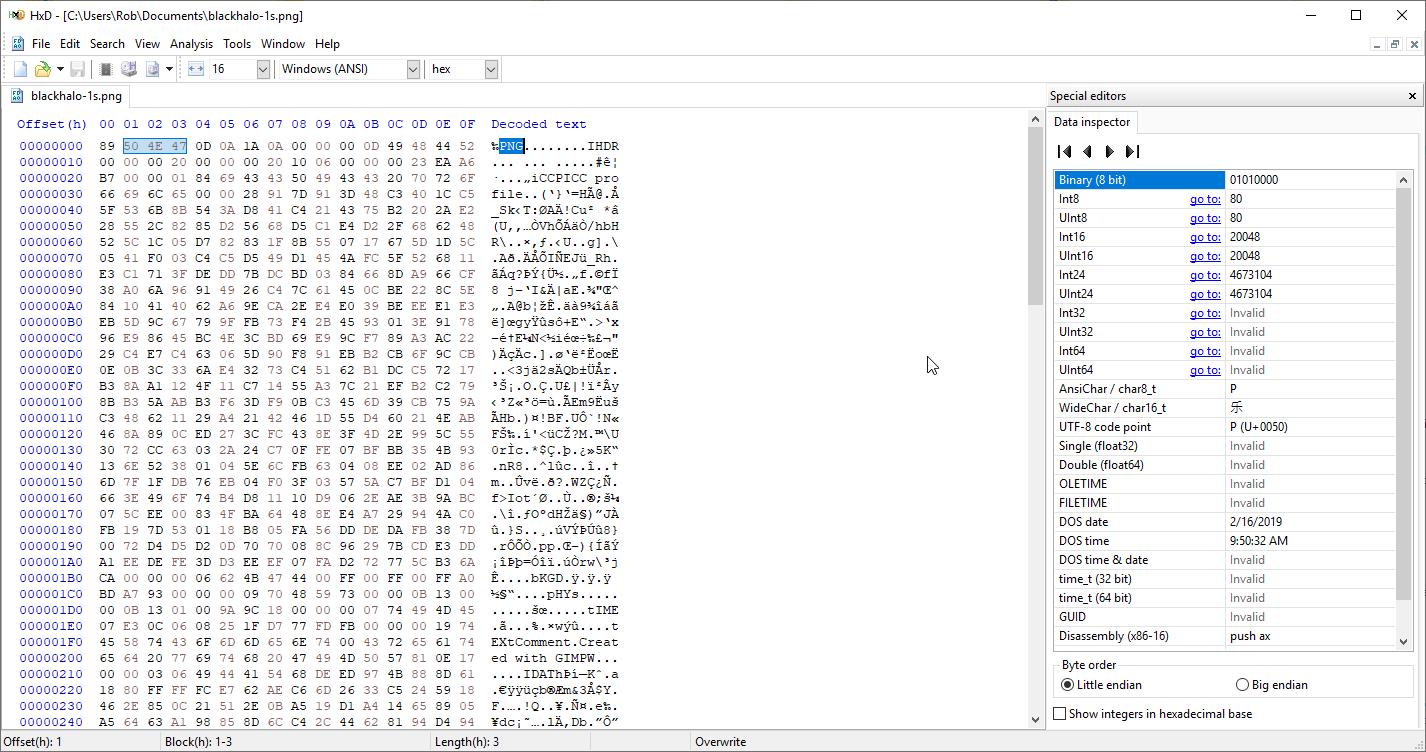
Task: Click the Int64 go to link
Action: click(x=1205, y=351)
